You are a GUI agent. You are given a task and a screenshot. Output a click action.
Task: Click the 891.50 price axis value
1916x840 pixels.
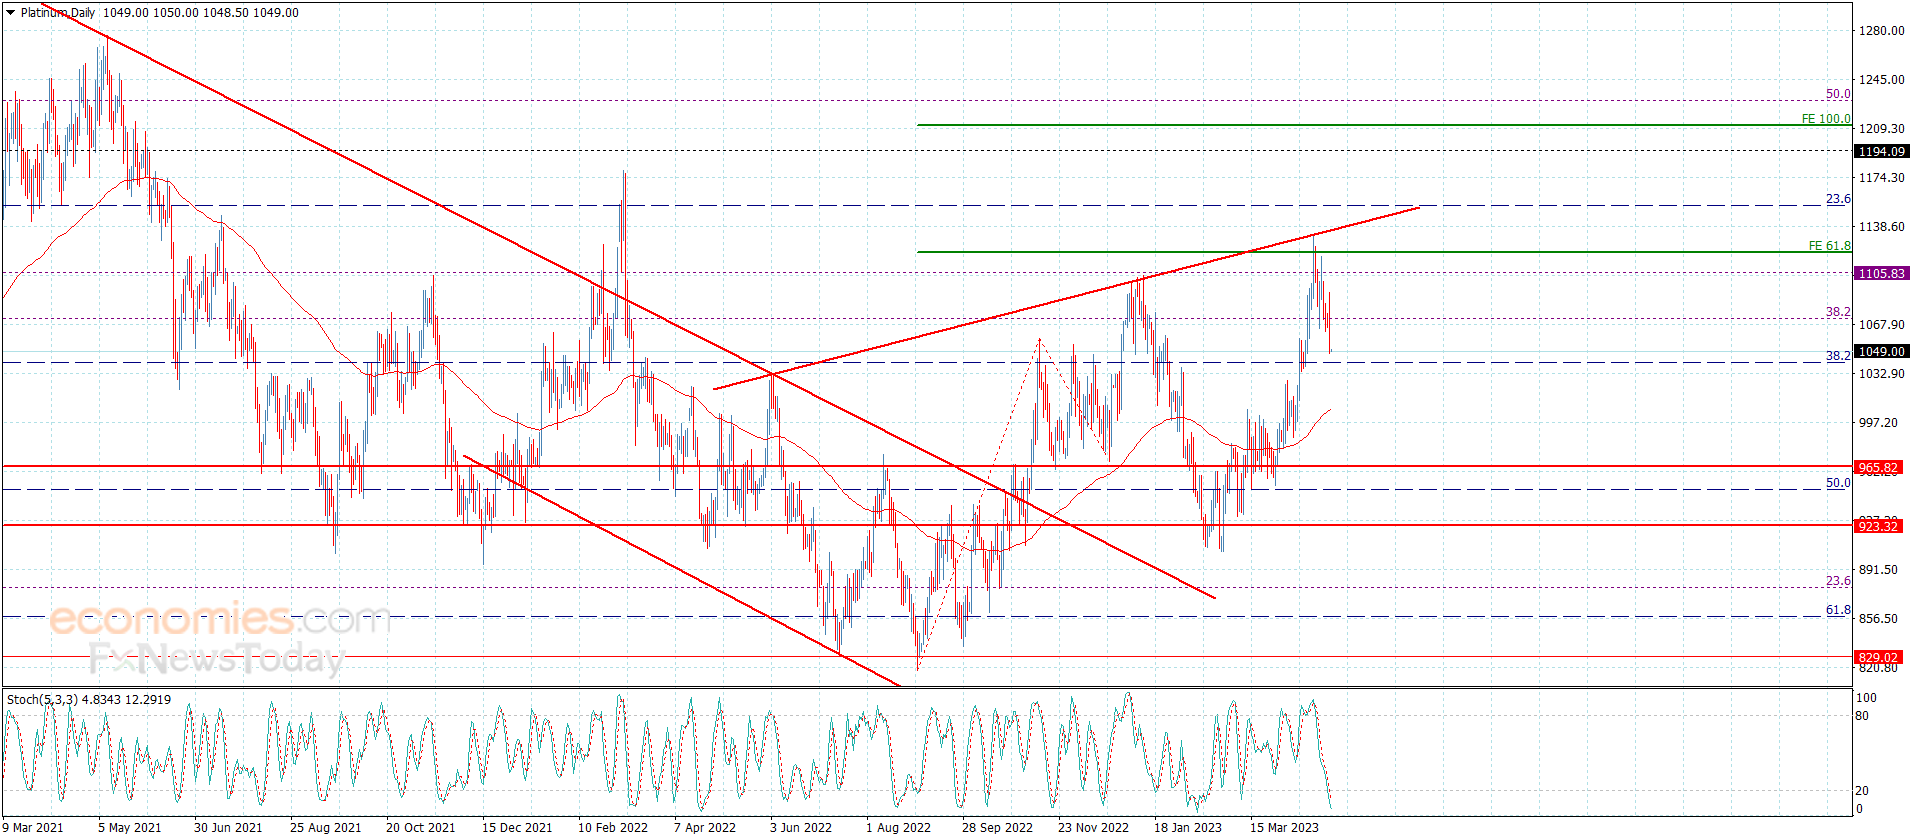pyautogui.click(x=1878, y=569)
